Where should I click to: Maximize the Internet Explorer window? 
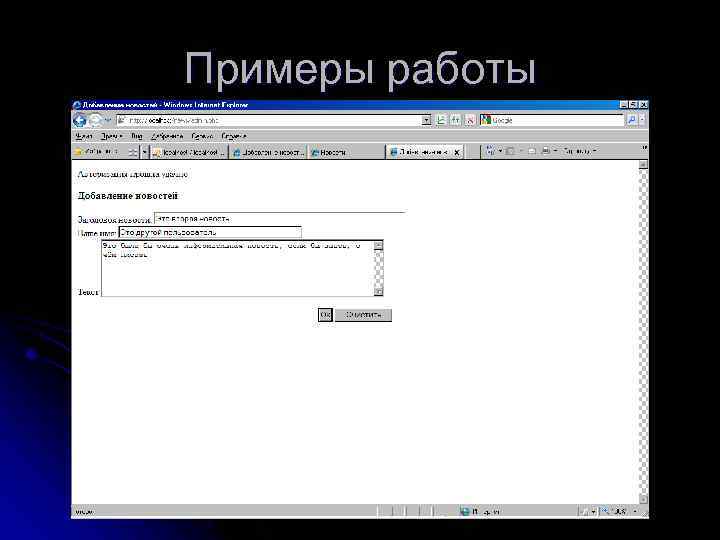tap(634, 105)
